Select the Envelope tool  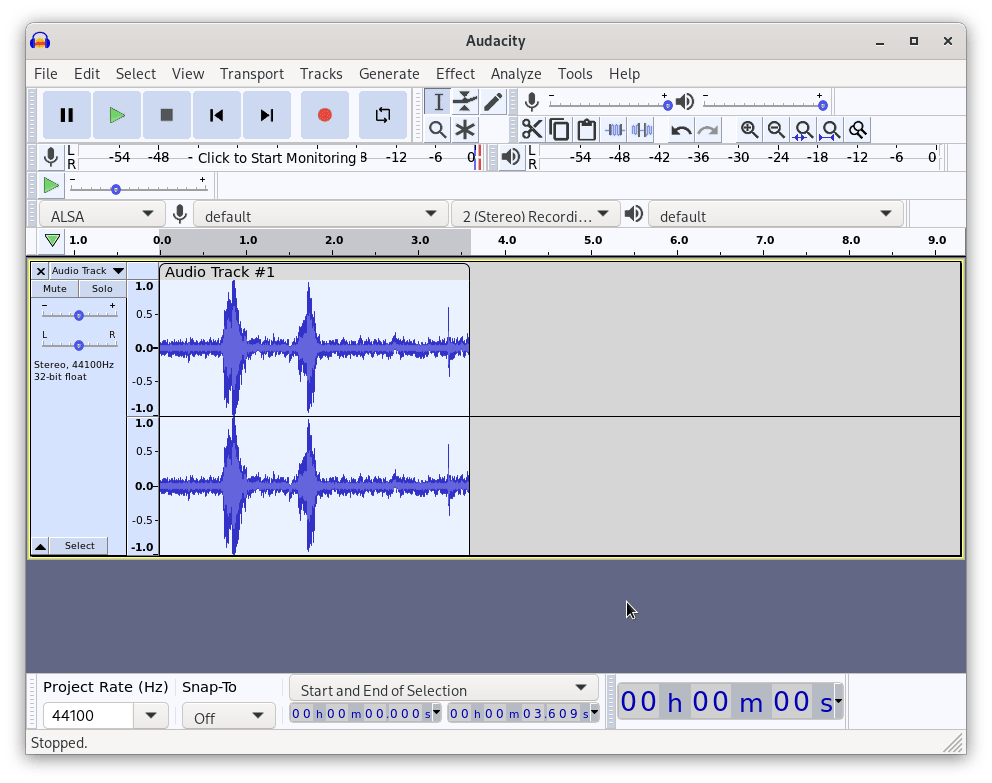point(465,102)
